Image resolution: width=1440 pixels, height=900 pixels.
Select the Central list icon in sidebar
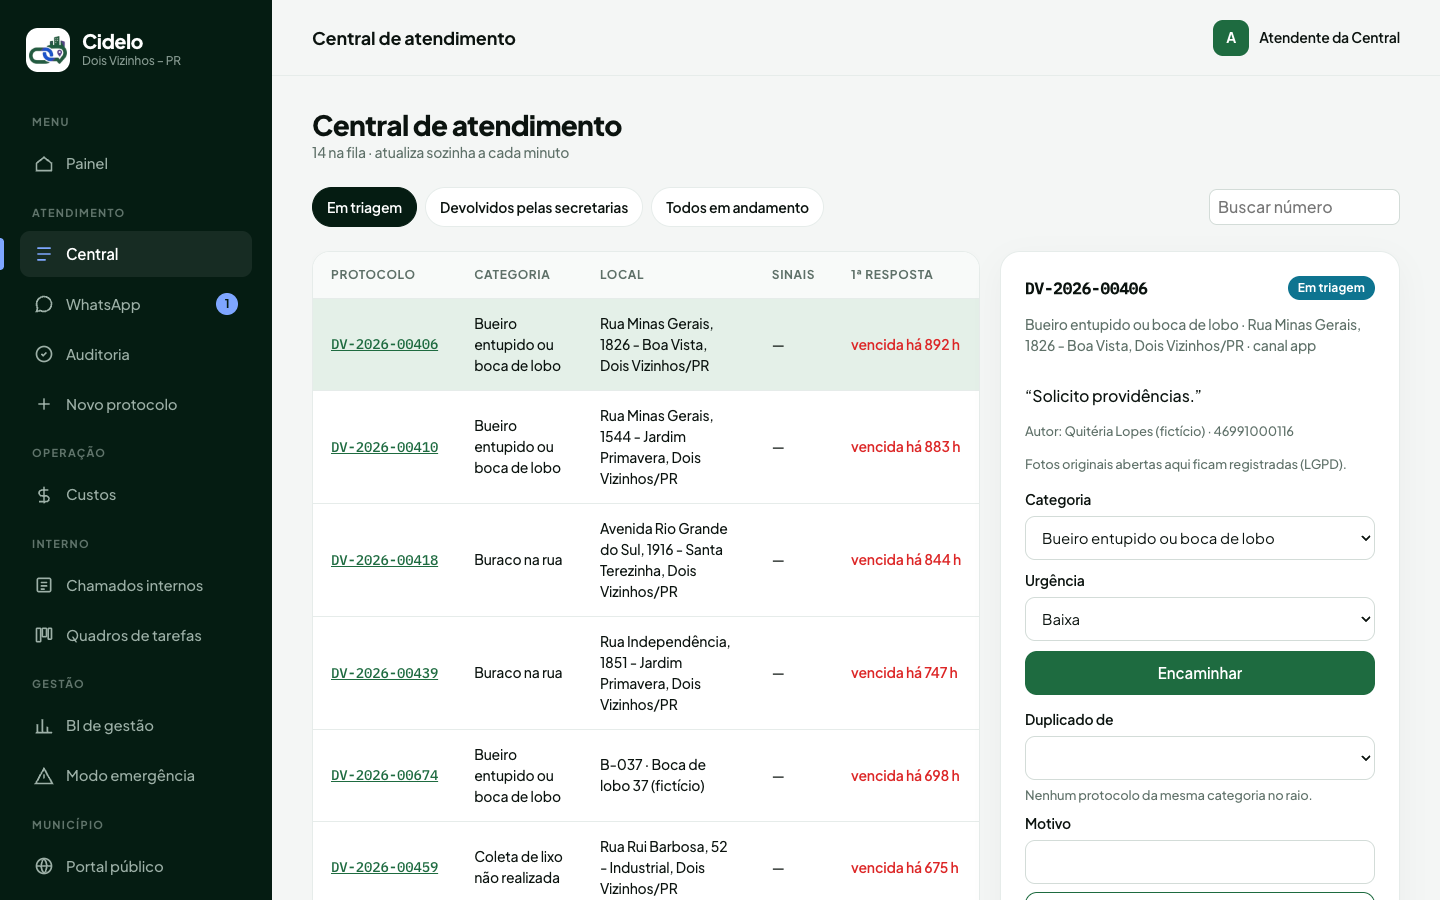44,254
